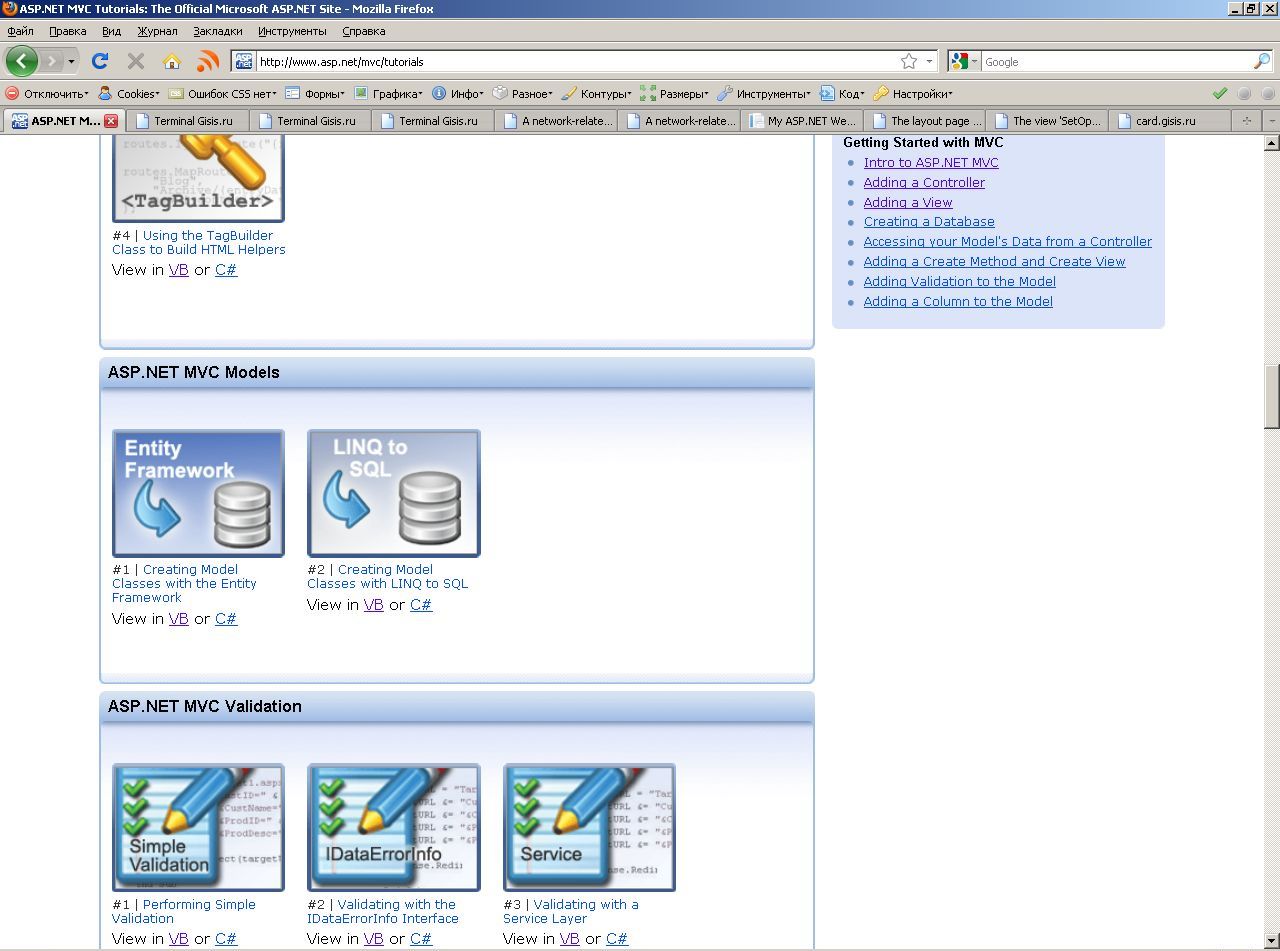Open Using the TagBuilder Class tutorial link

199,243
